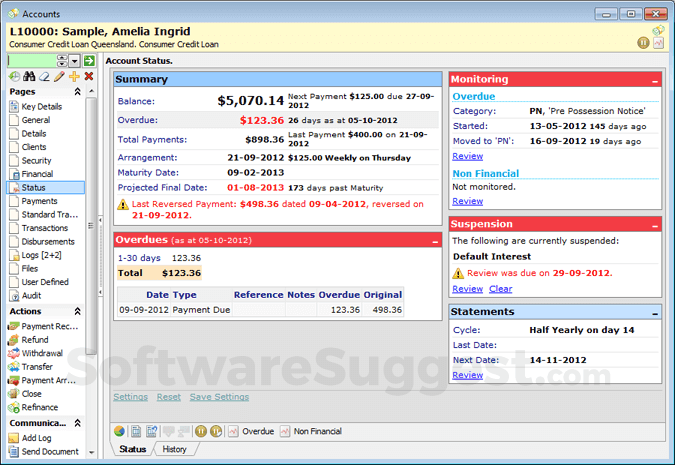This screenshot has width=675, height=465.
Task: Open the Payments page
Action: (x=40, y=201)
